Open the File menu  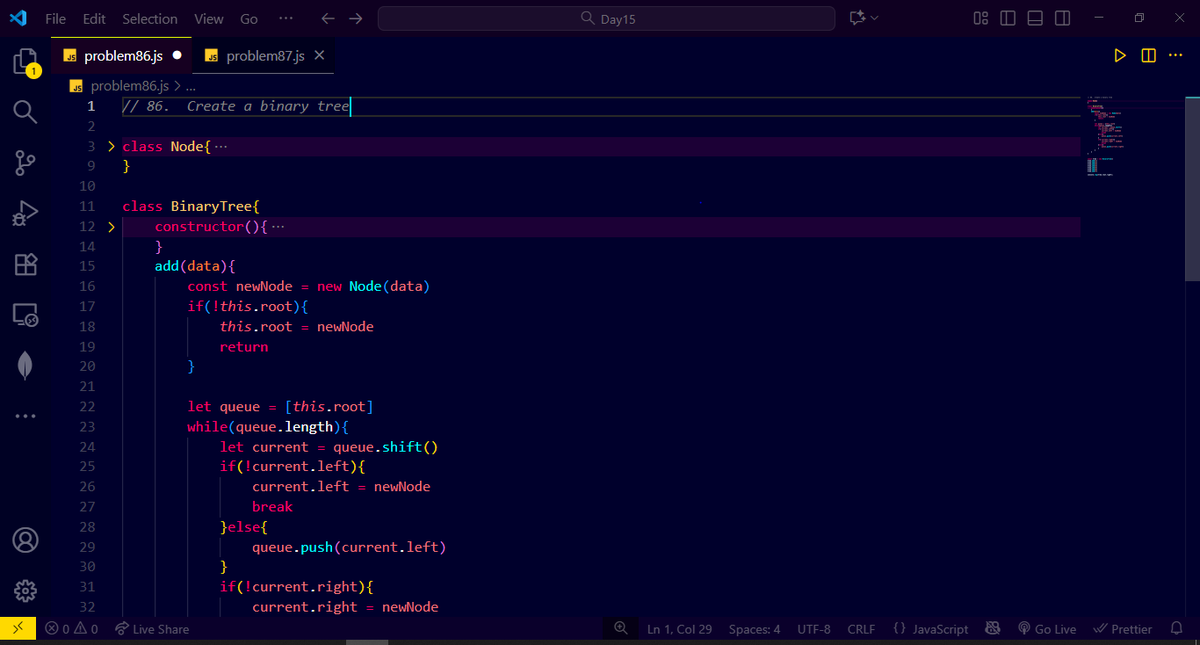(56, 19)
